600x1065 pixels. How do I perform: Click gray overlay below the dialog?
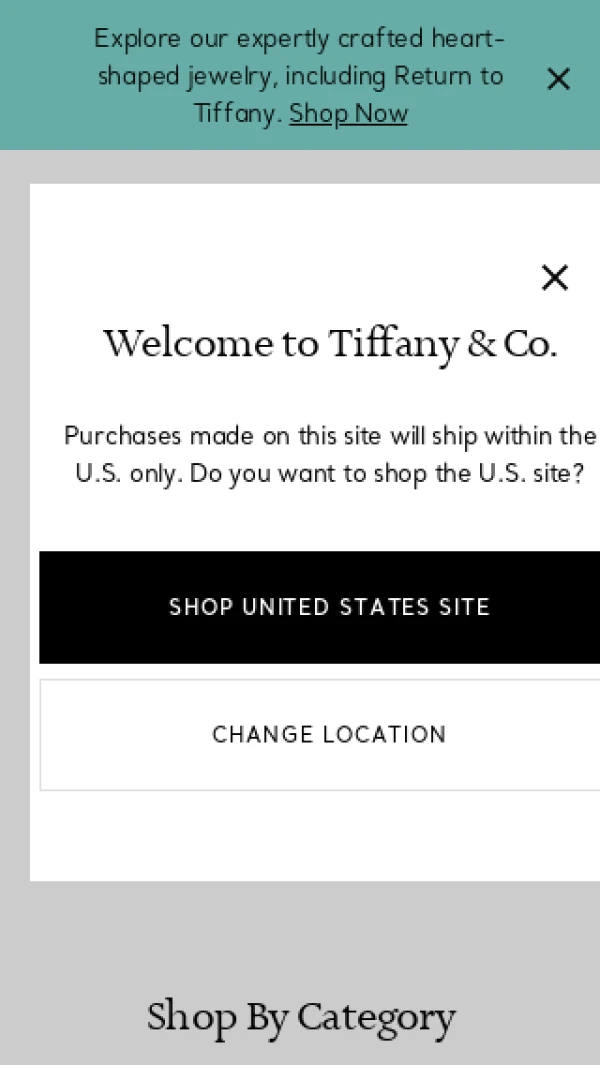tap(300, 930)
